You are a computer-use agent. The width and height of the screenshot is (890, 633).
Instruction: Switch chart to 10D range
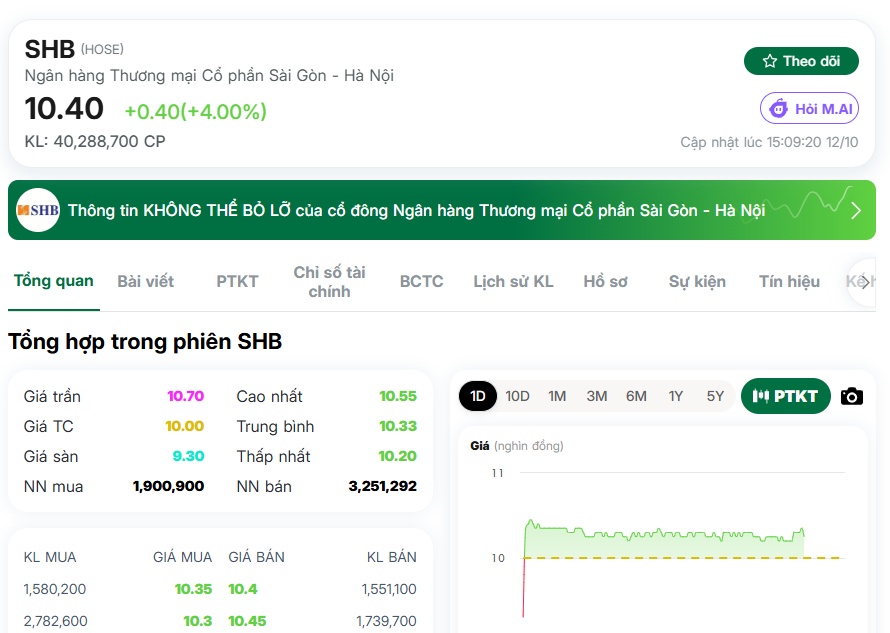point(518,396)
